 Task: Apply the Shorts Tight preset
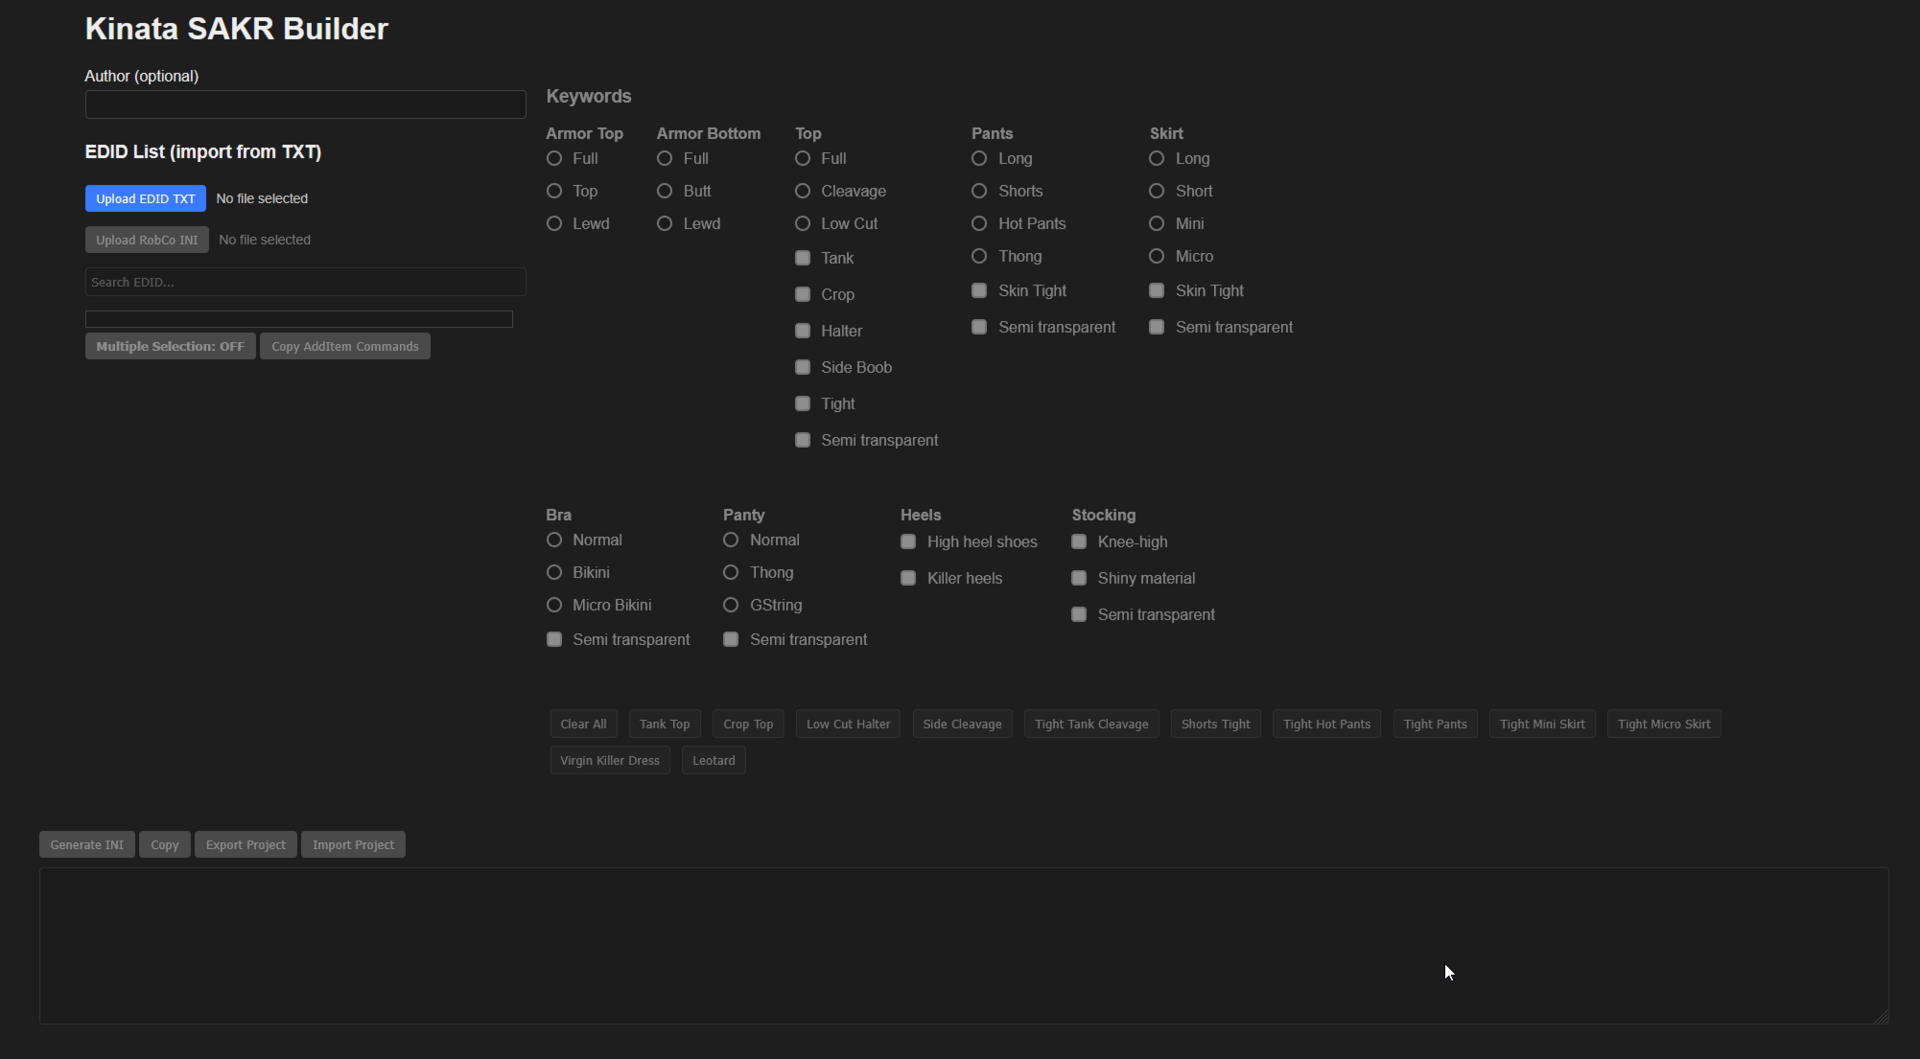[x=1216, y=724]
